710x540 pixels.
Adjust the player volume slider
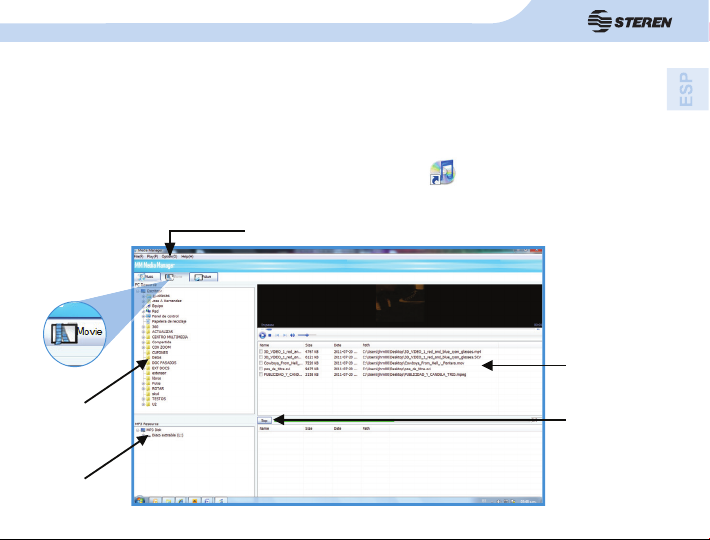click(307, 335)
